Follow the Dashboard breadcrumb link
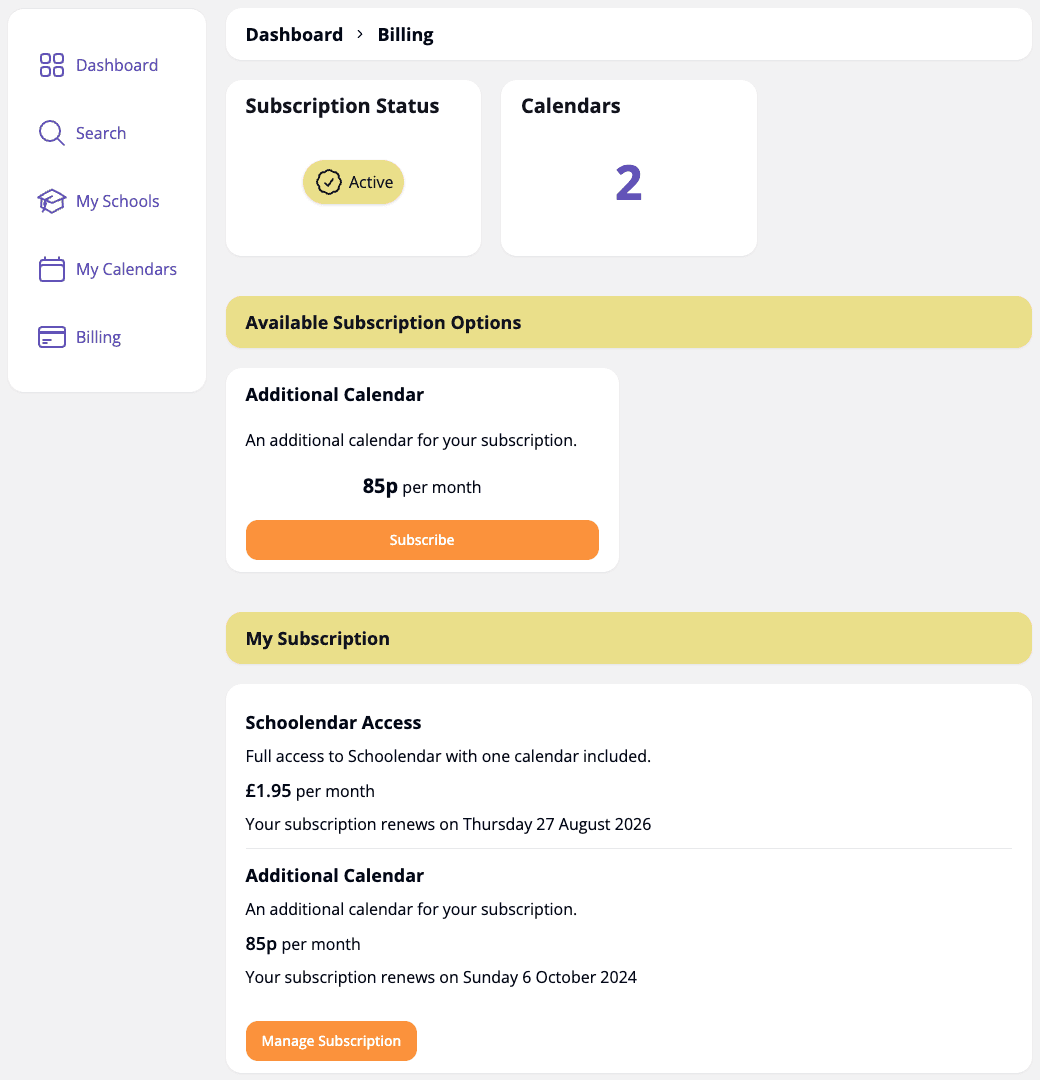Screen dimensions: 1040x1080 (294, 35)
